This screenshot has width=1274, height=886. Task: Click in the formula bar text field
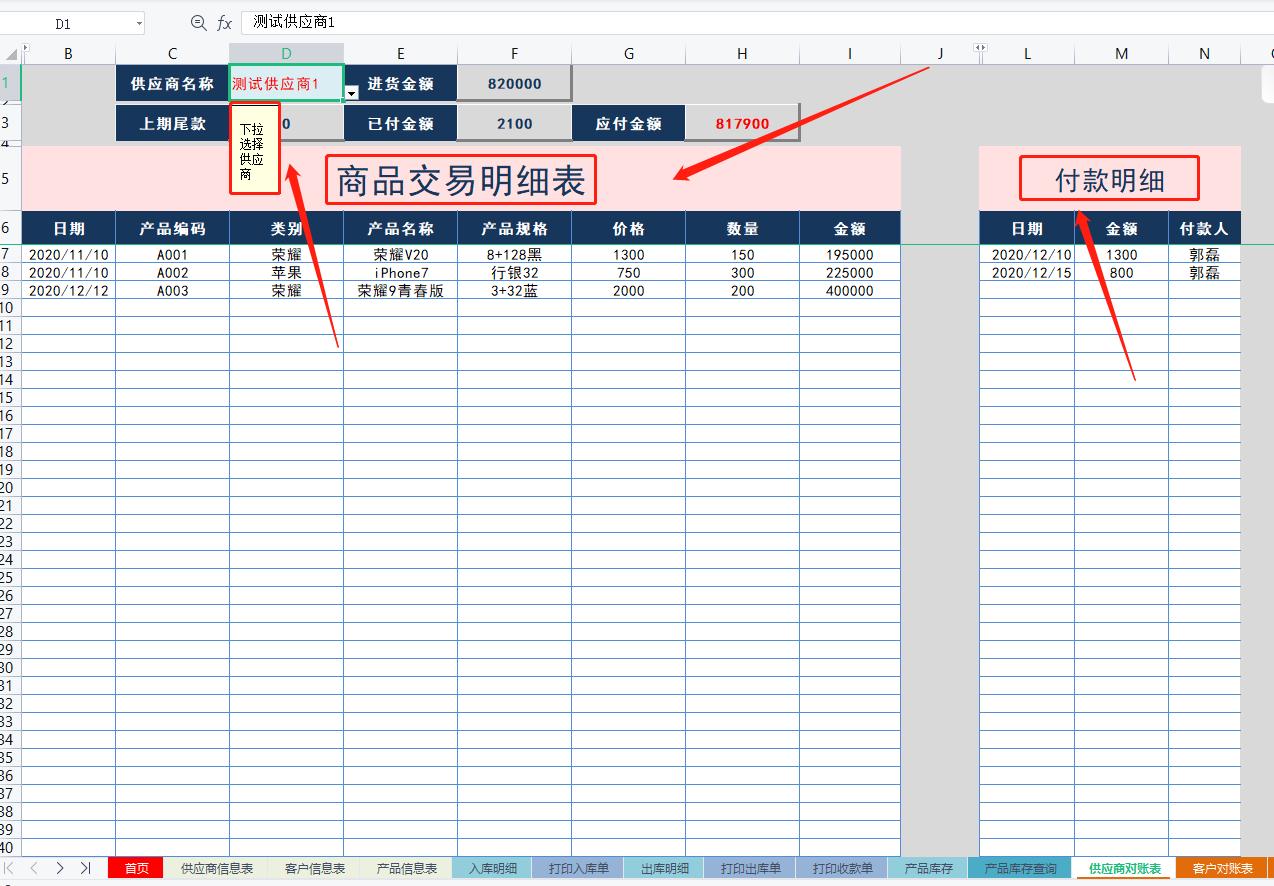[700, 22]
